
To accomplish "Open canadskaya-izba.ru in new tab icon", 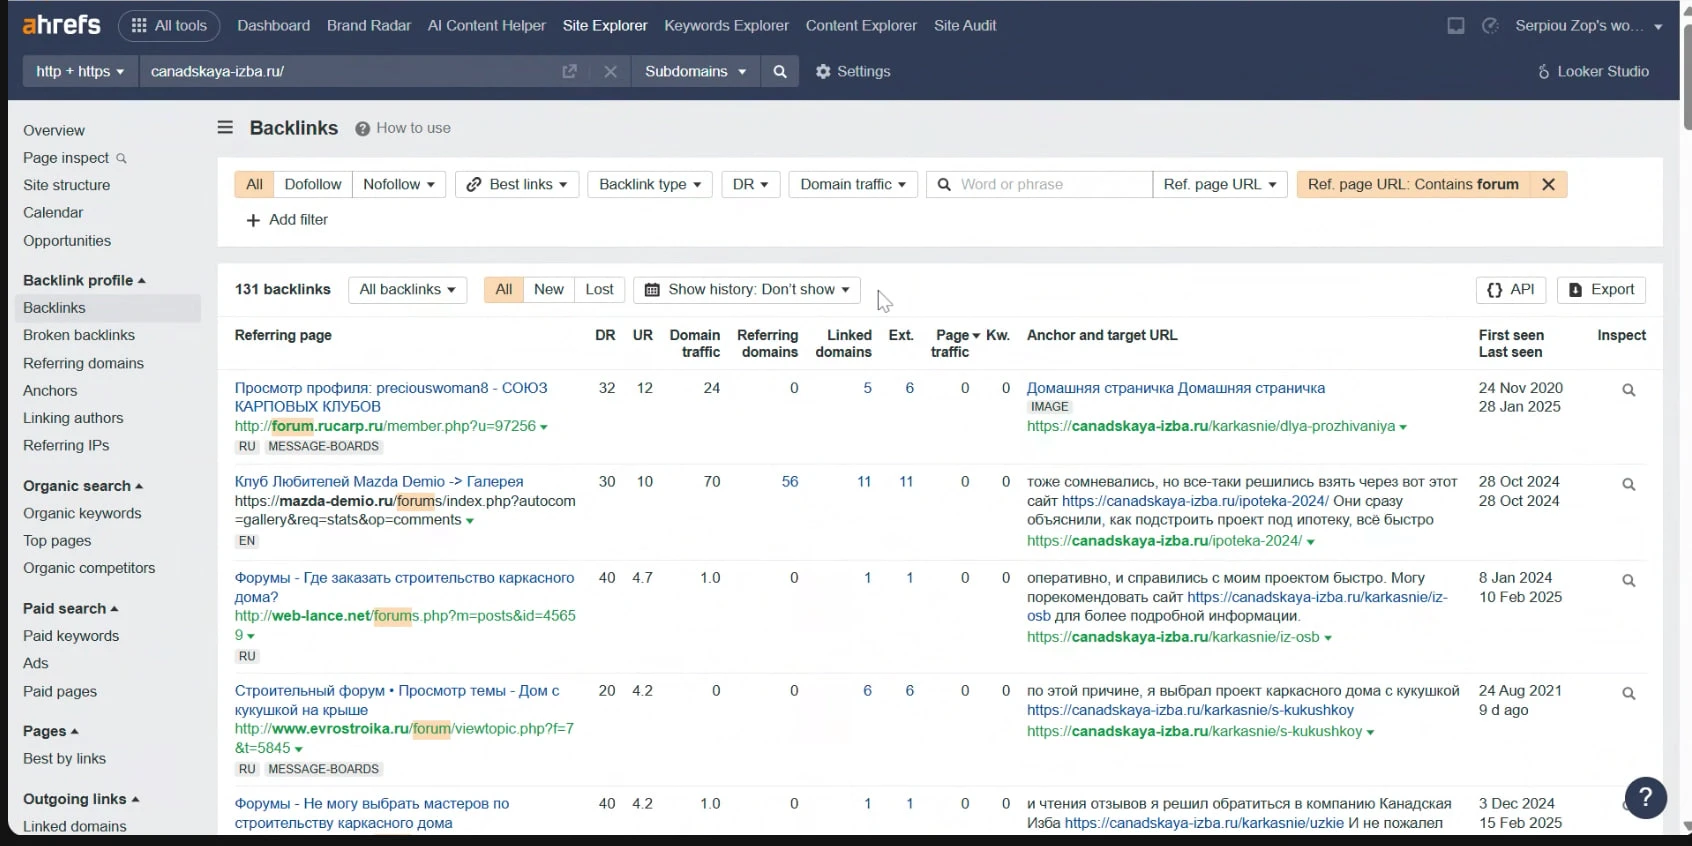I will coord(570,72).
